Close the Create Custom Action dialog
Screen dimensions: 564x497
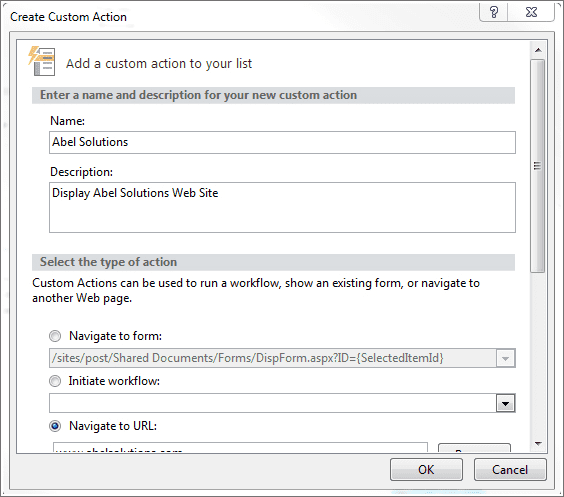(531, 12)
